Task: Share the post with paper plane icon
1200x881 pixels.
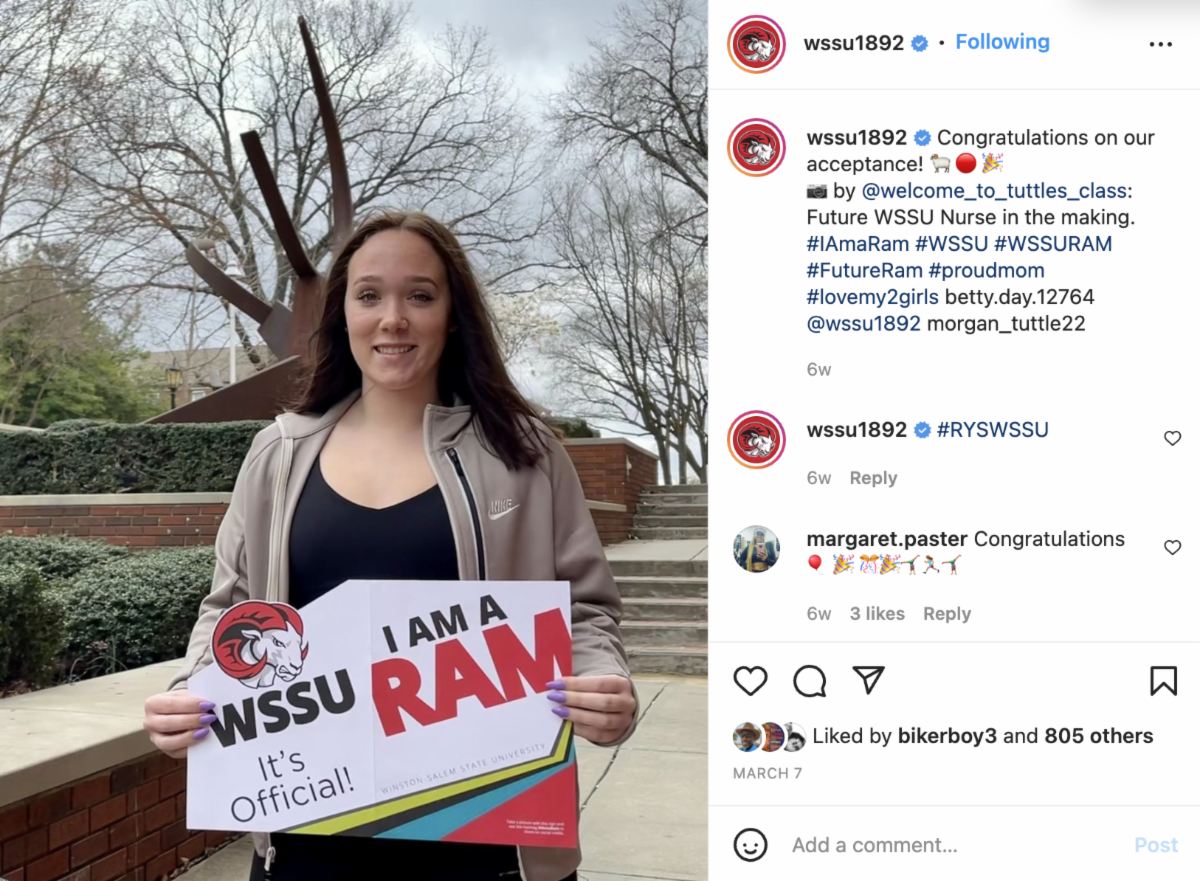Action: [x=869, y=681]
